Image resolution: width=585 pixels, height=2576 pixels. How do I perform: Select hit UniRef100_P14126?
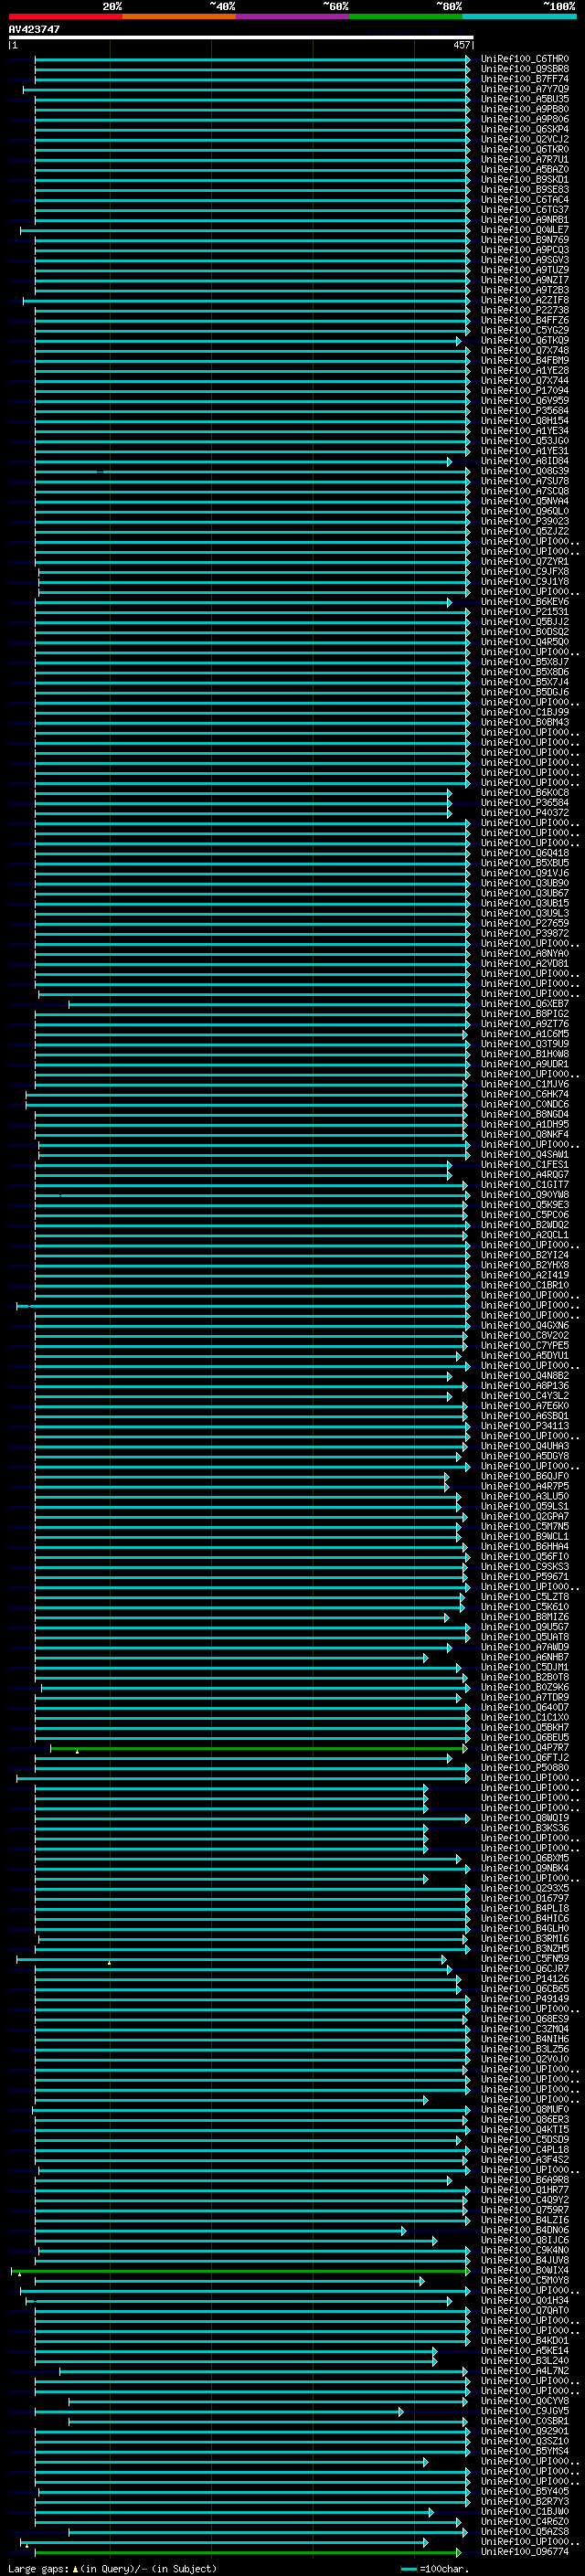pos(524,1979)
